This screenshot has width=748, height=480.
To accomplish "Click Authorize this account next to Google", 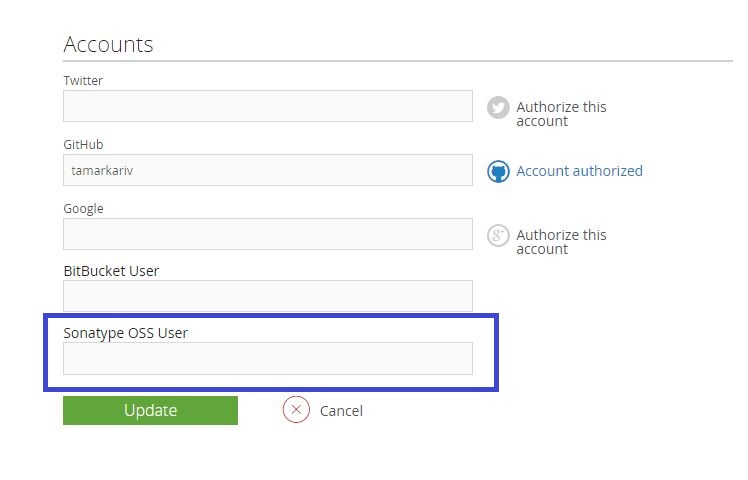I will pos(560,241).
